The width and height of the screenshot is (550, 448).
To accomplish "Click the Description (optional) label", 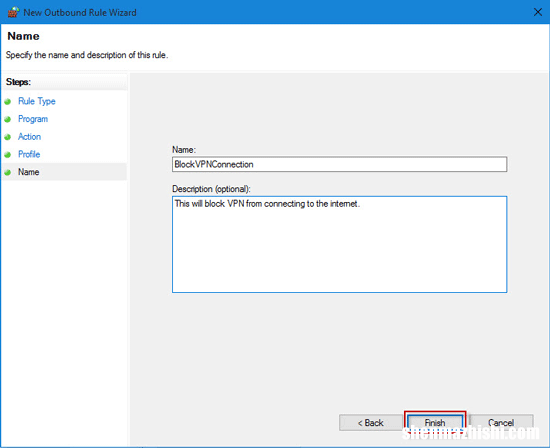I will click(211, 189).
